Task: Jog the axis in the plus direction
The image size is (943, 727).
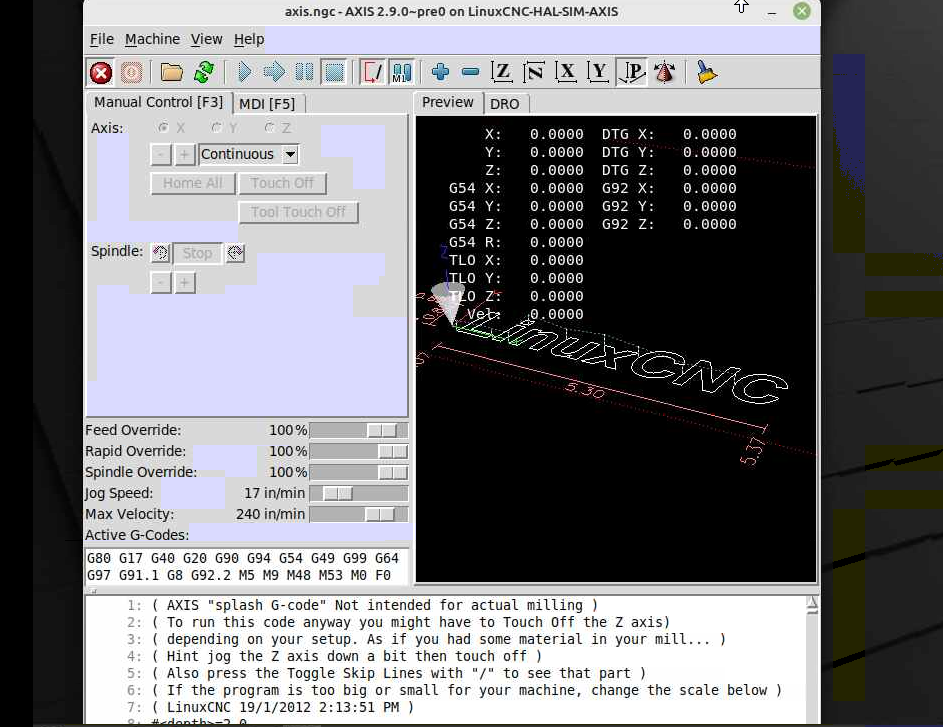Action: [x=185, y=155]
